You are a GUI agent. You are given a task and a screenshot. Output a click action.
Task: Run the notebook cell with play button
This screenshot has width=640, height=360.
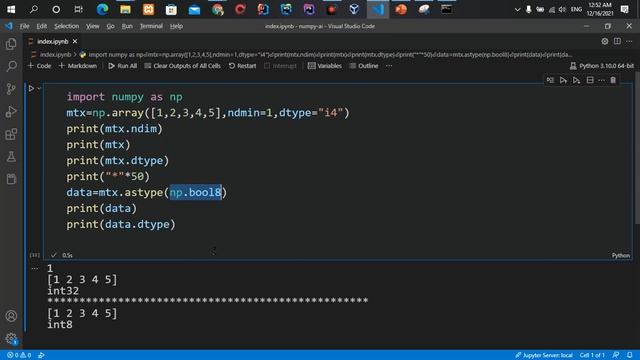coord(31,88)
